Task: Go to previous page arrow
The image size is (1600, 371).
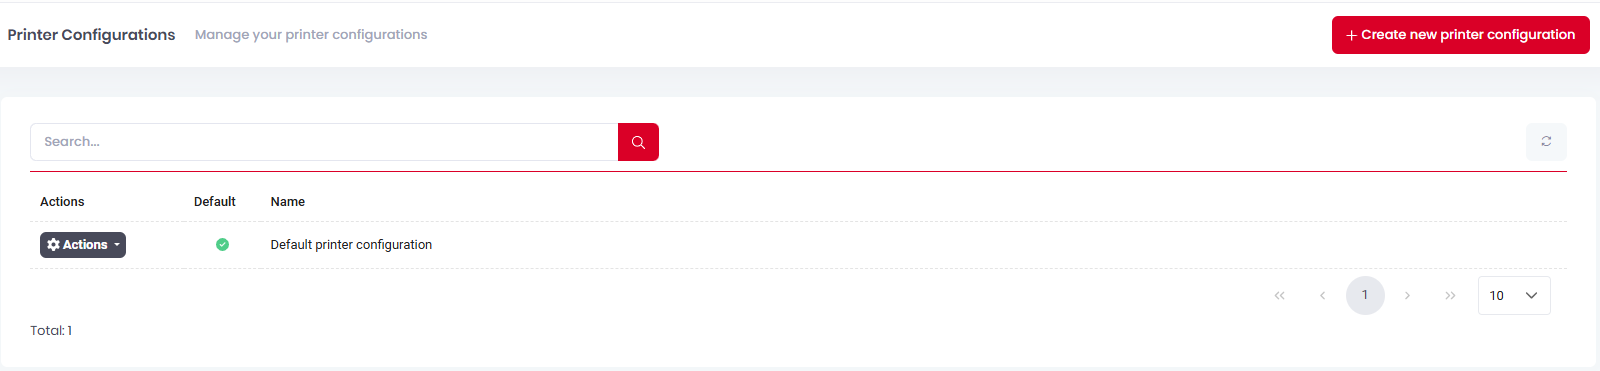Action: tap(1322, 295)
